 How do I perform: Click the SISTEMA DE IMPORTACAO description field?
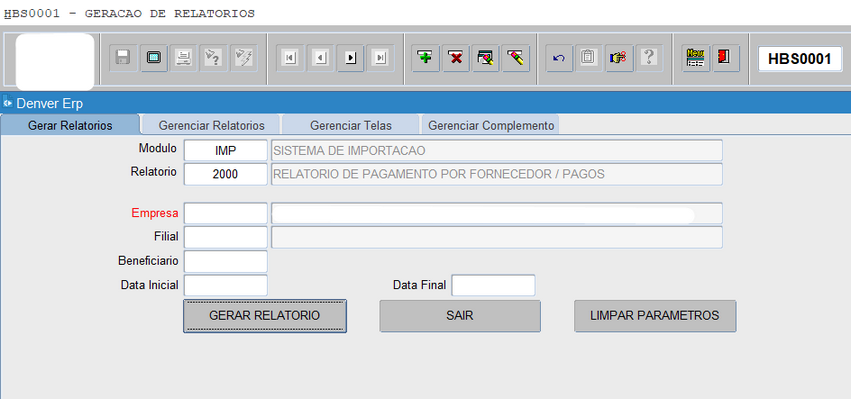pyautogui.click(x=497, y=150)
